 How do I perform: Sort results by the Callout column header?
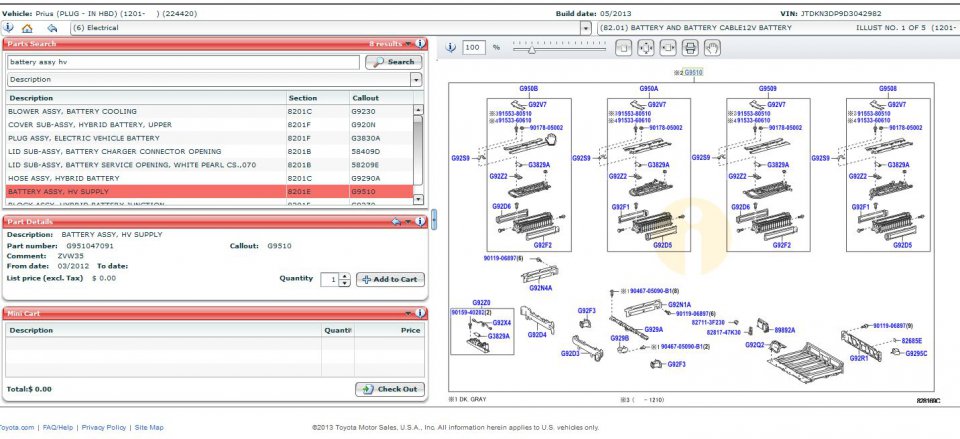381,98
